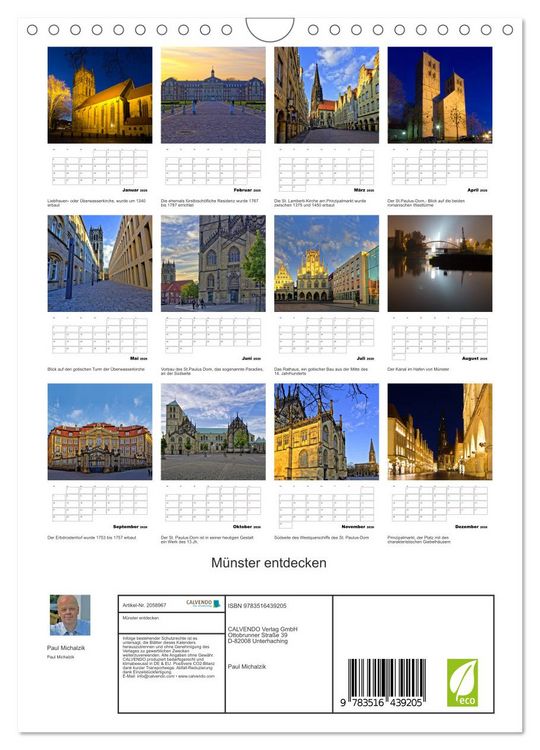
Task: Click the 'Ottobrunner Straße 39' address line
Action: coord(258,635)
